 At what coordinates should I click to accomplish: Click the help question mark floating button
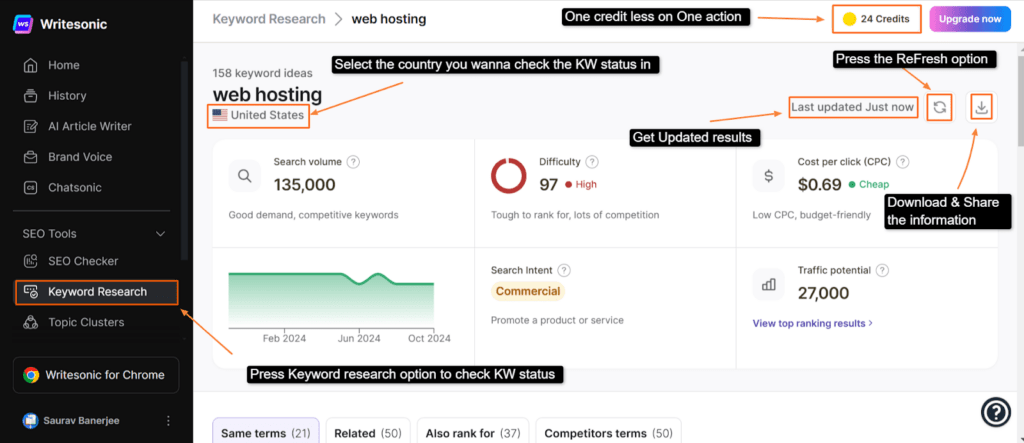(x=996, y=412)
